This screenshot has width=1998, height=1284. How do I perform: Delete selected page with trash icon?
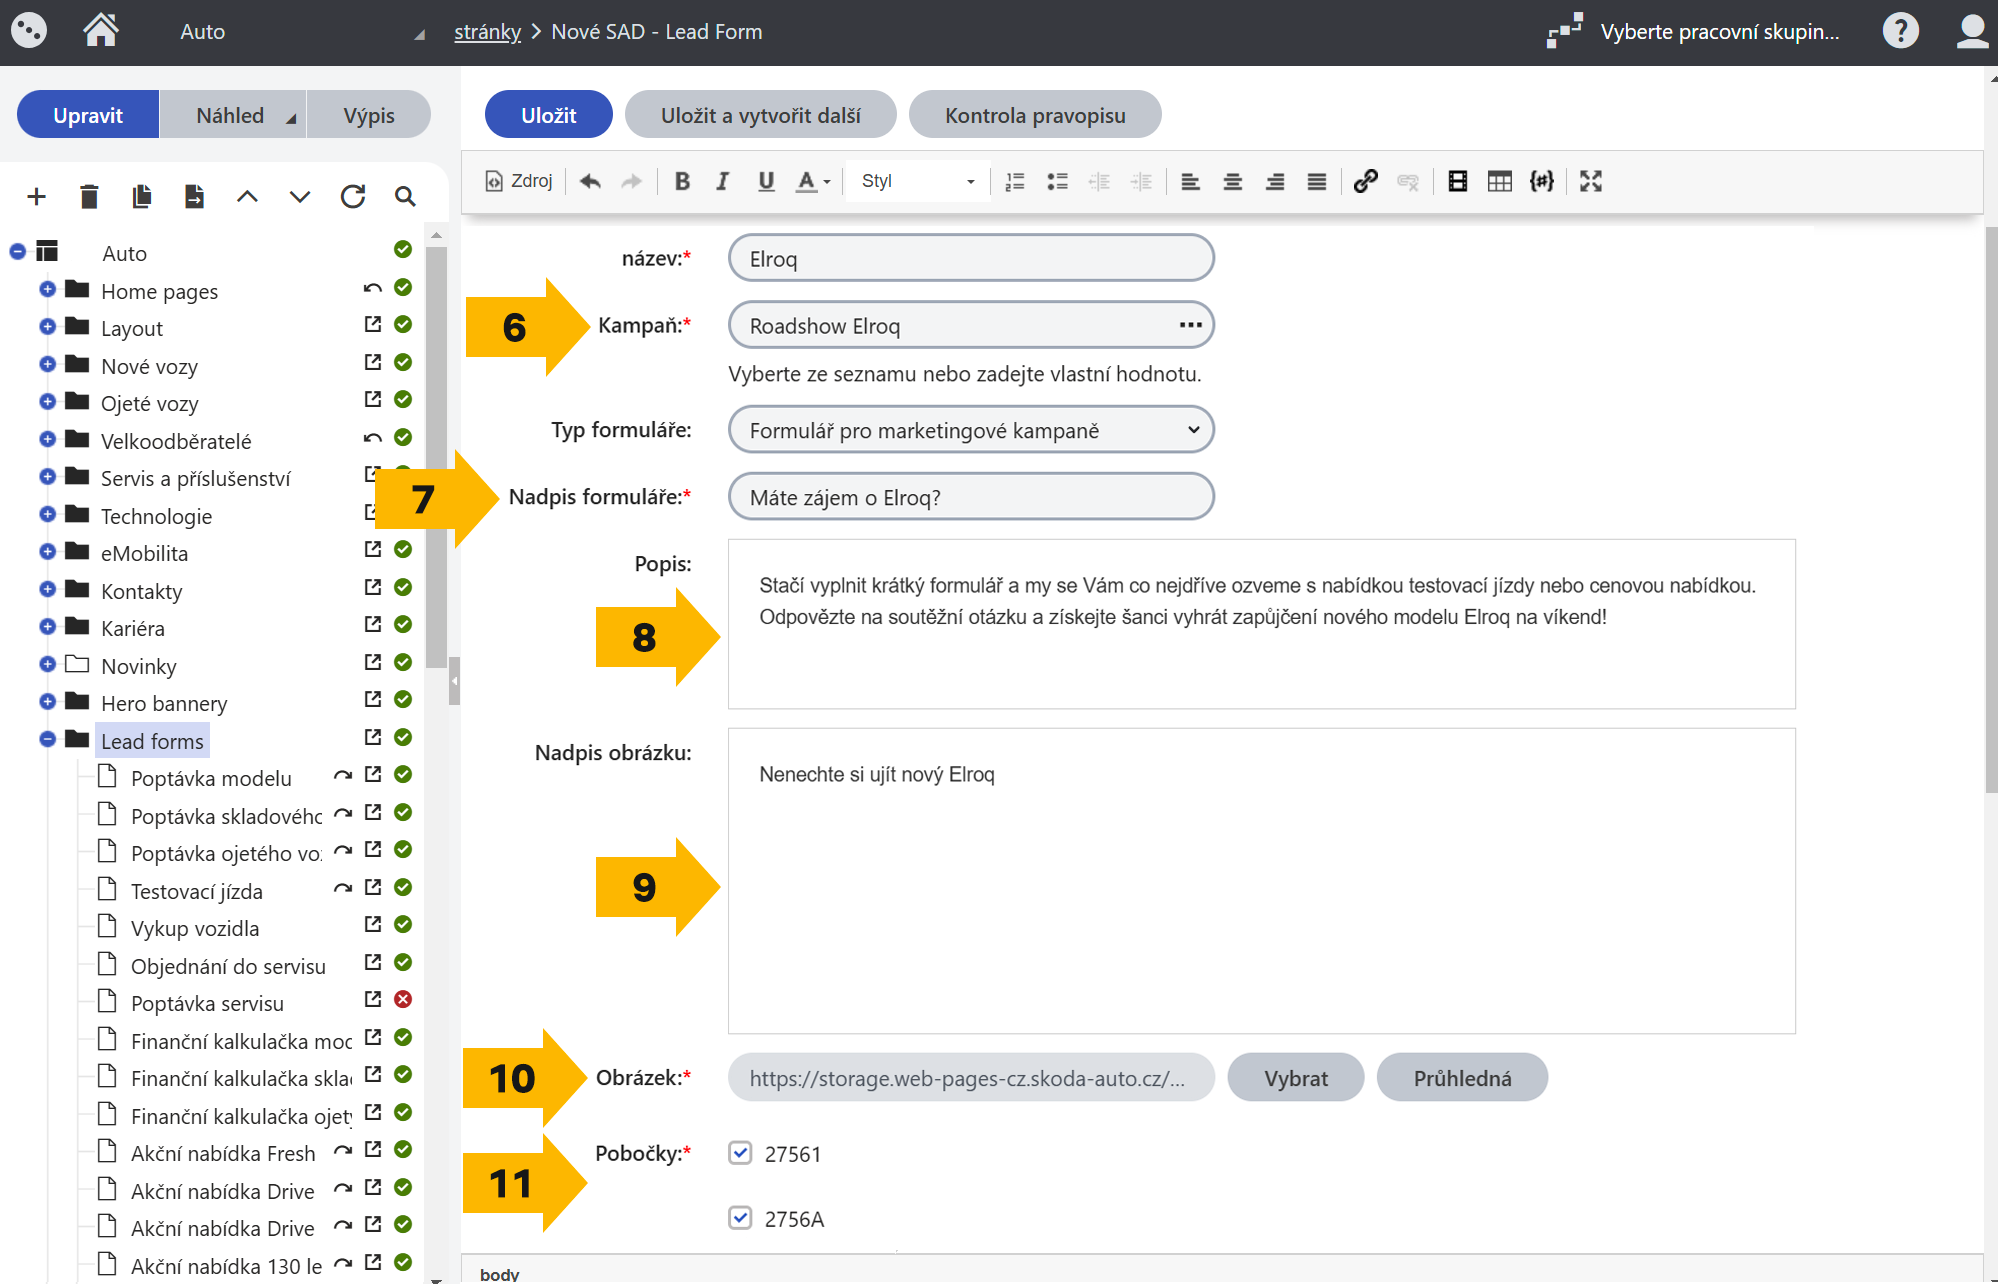pos(89,196)
